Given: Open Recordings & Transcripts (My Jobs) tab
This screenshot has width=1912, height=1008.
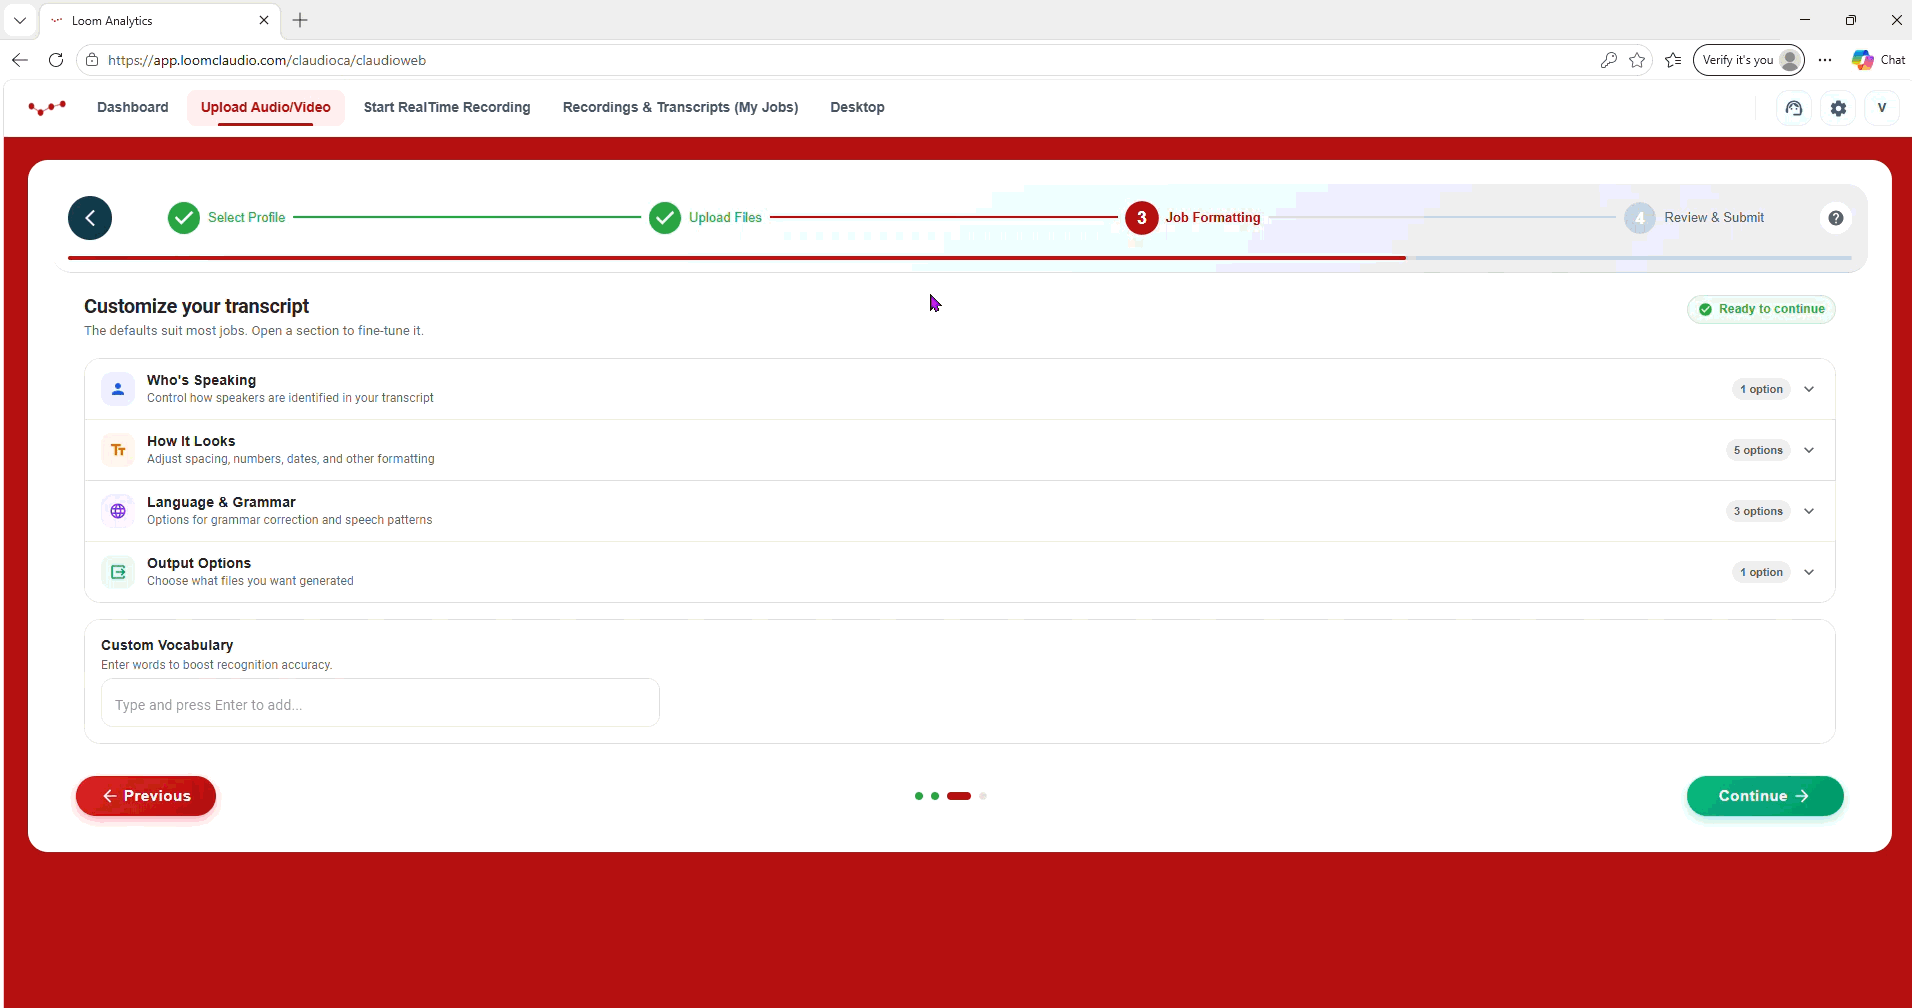Looking at the screenshot, I should tap(680, 107).
